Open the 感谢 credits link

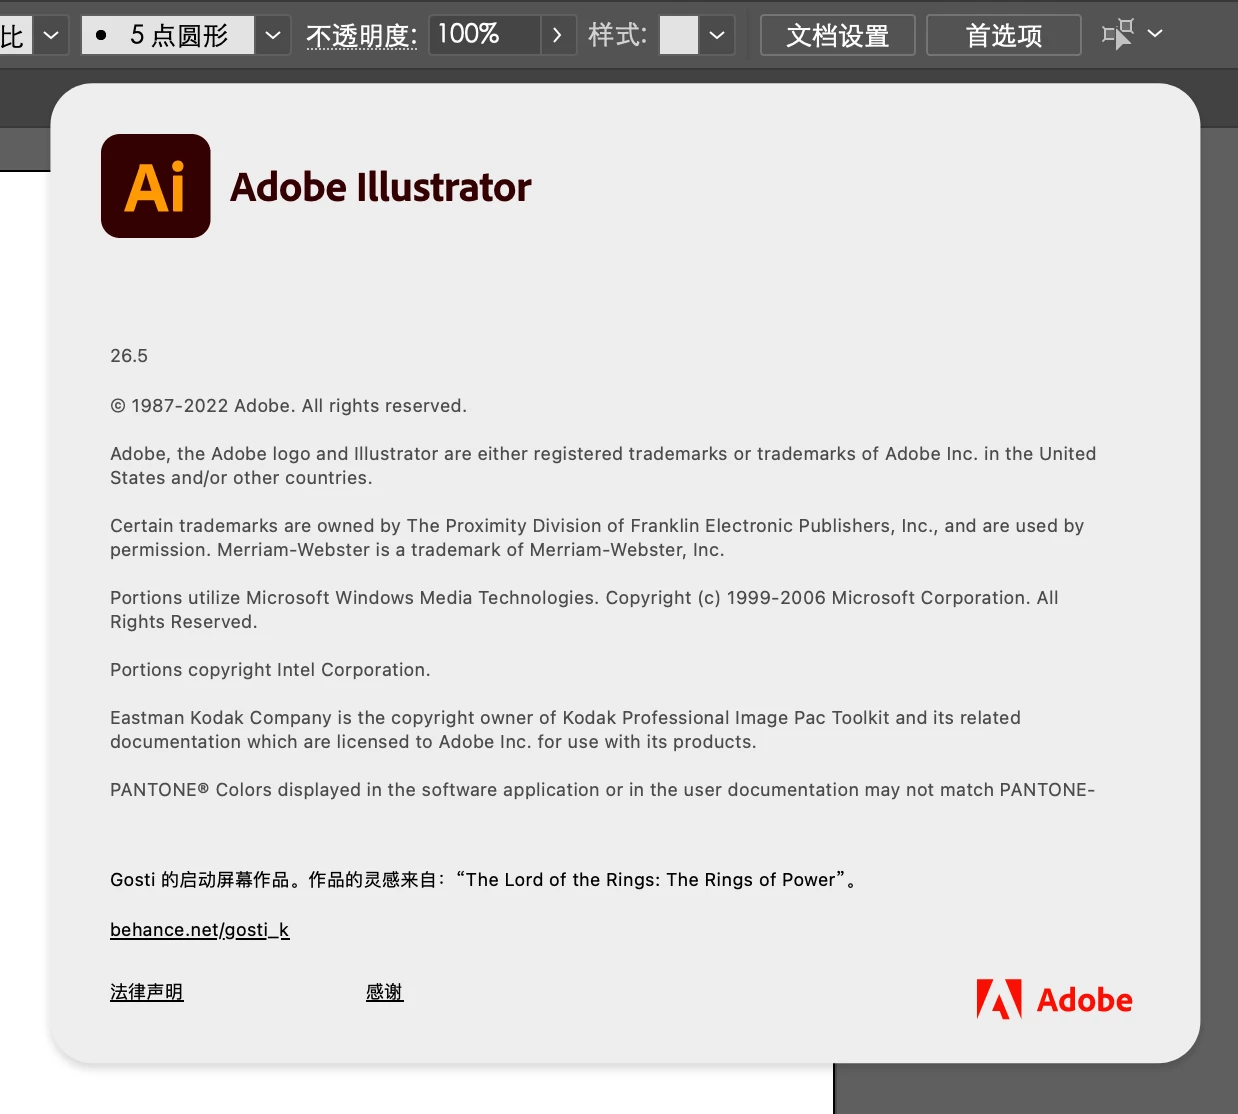(x=384, y=992)
